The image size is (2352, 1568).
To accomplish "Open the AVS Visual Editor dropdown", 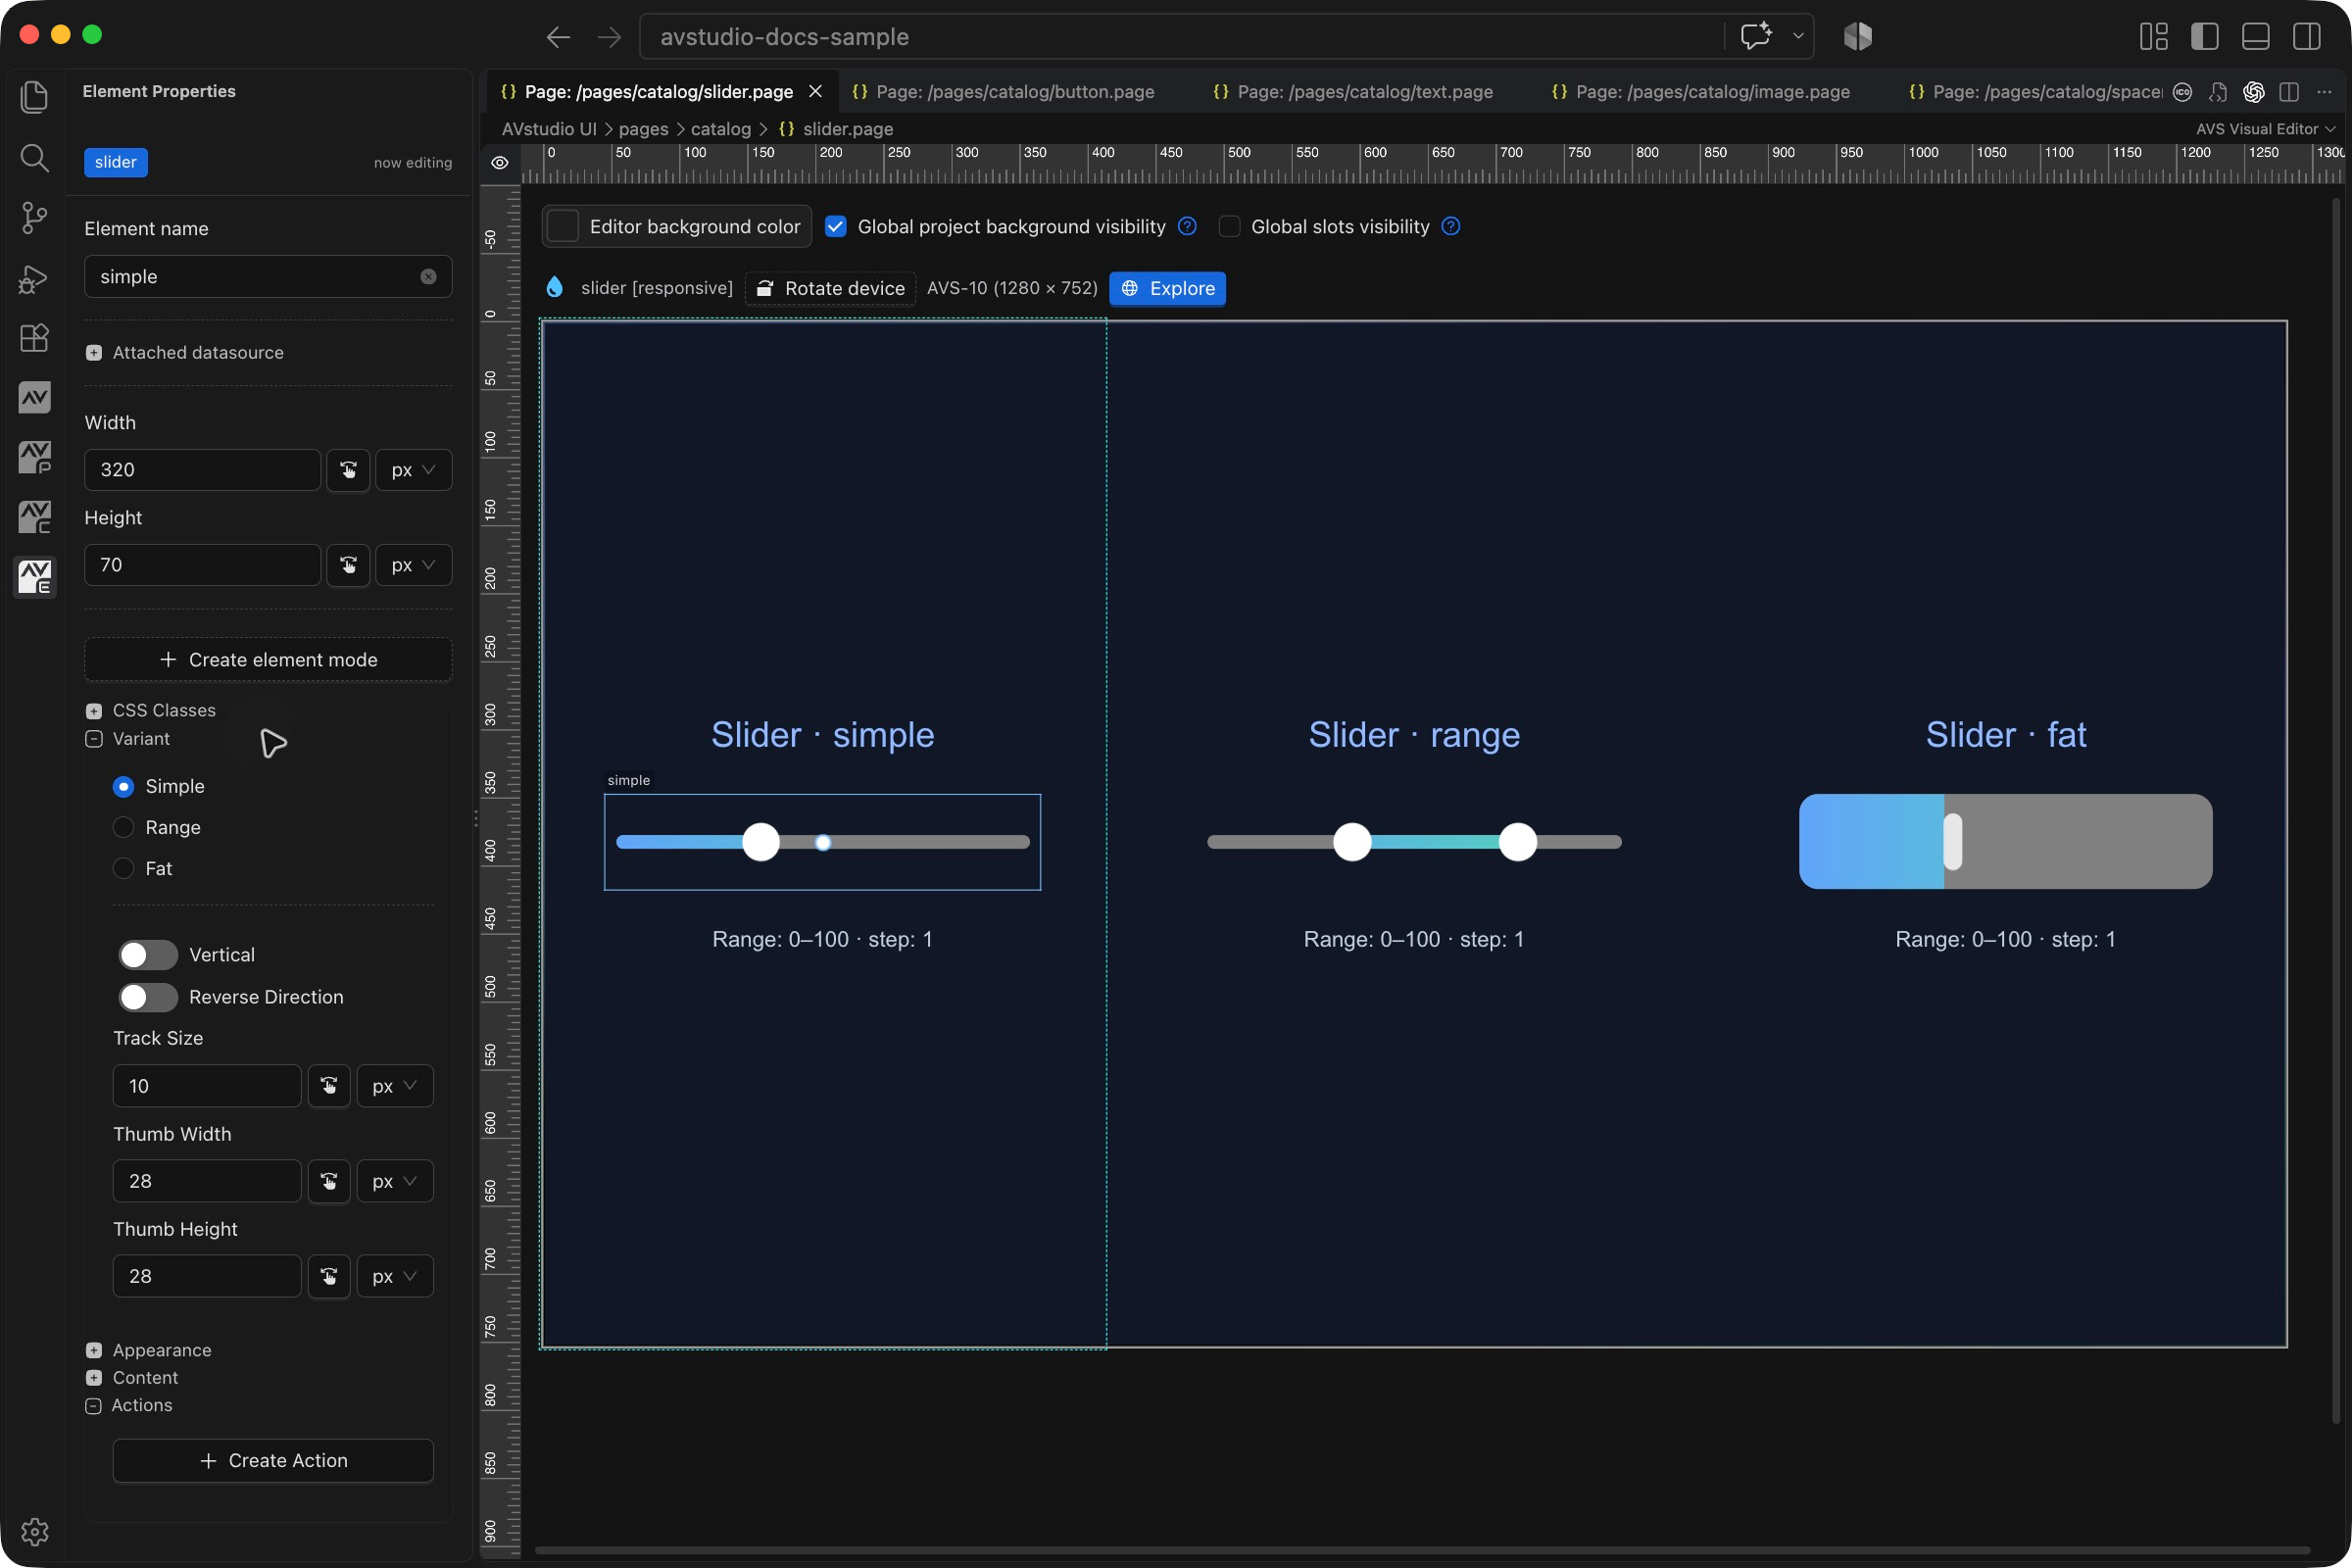I will click(x=2265, y=129).
